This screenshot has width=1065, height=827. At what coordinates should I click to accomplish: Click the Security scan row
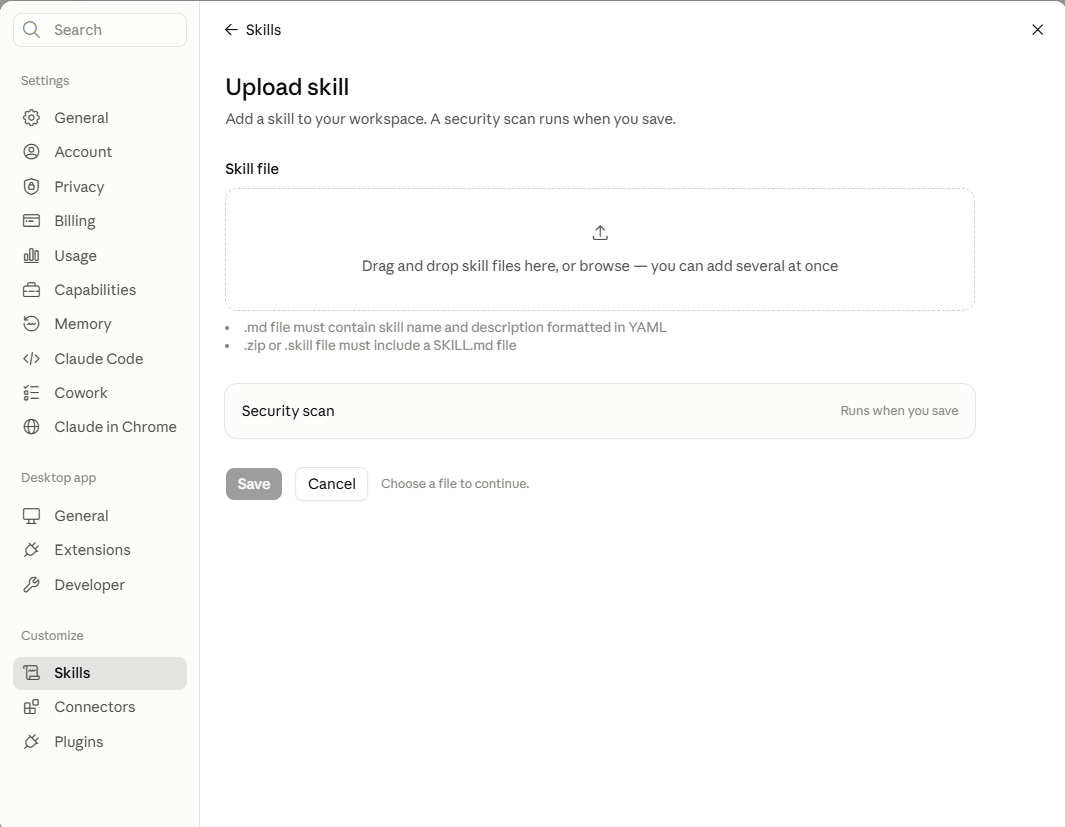point(600,411)
